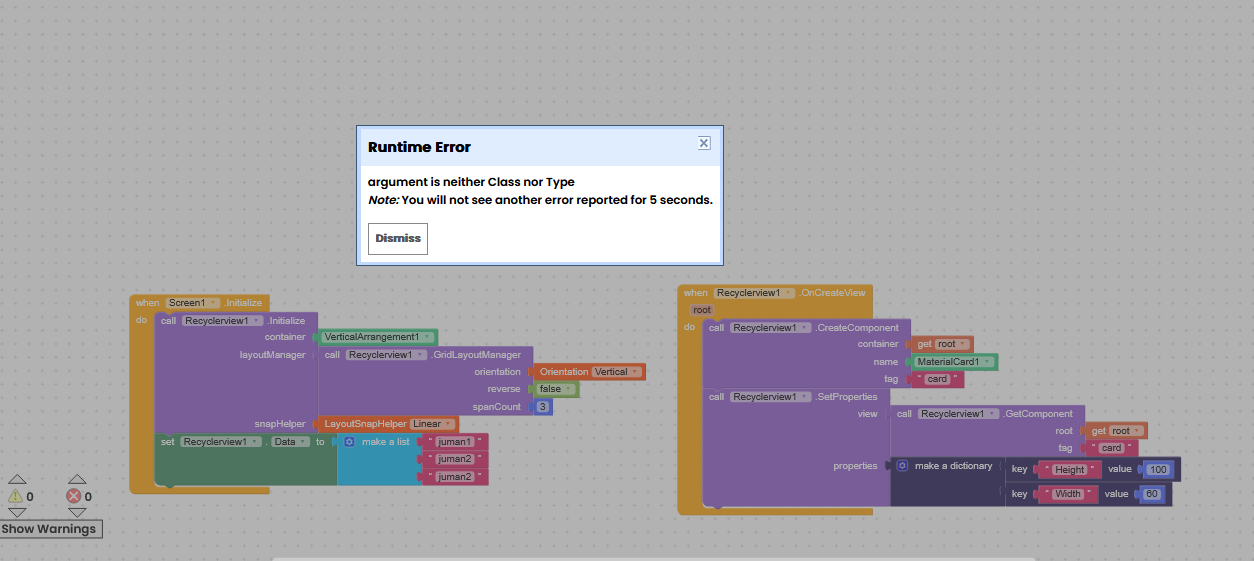Open the make a dictionary mutator gear

pos(902,466)
